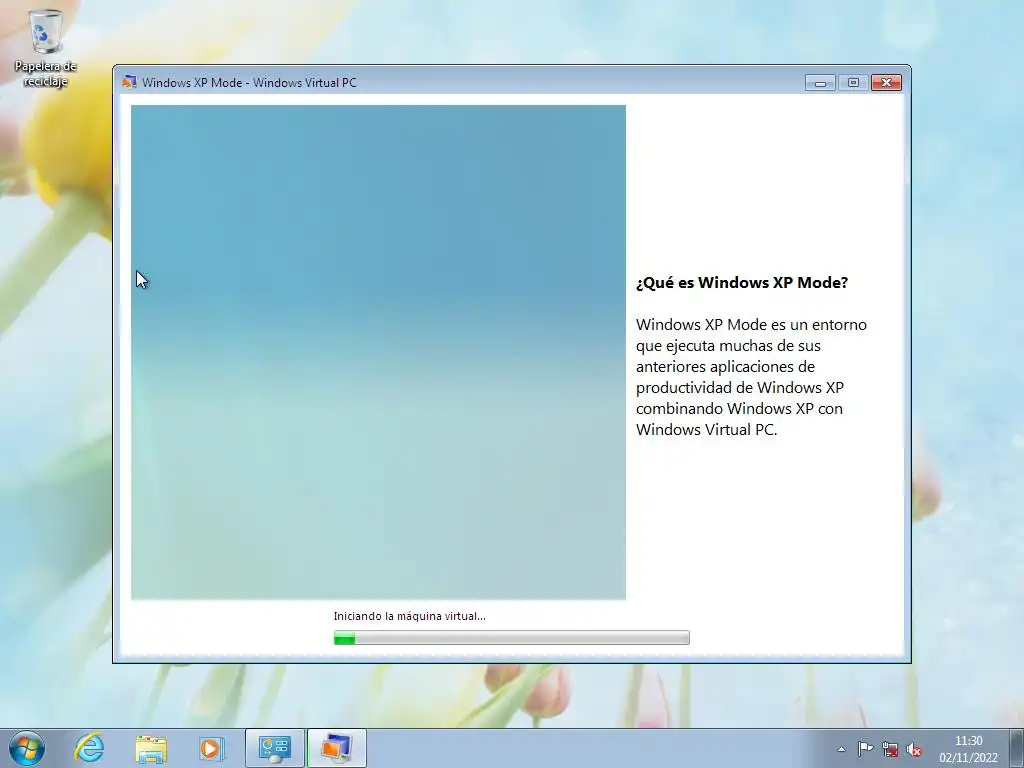
Task: Click the Windows XP Mode description paragraph
Action: (751, 377)
